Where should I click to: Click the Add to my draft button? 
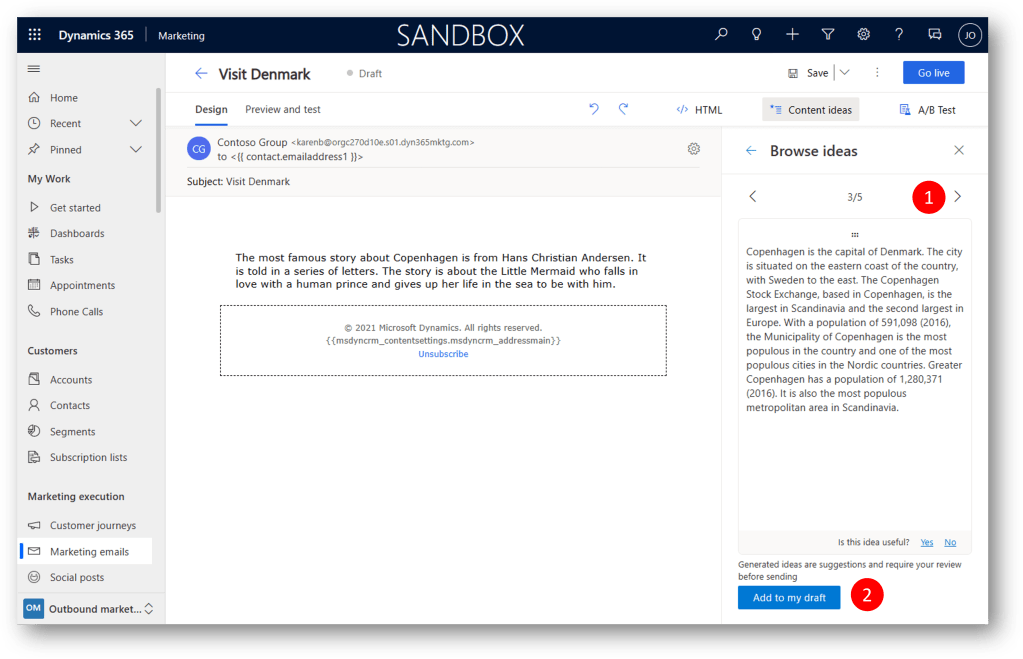tap(789, 597)
